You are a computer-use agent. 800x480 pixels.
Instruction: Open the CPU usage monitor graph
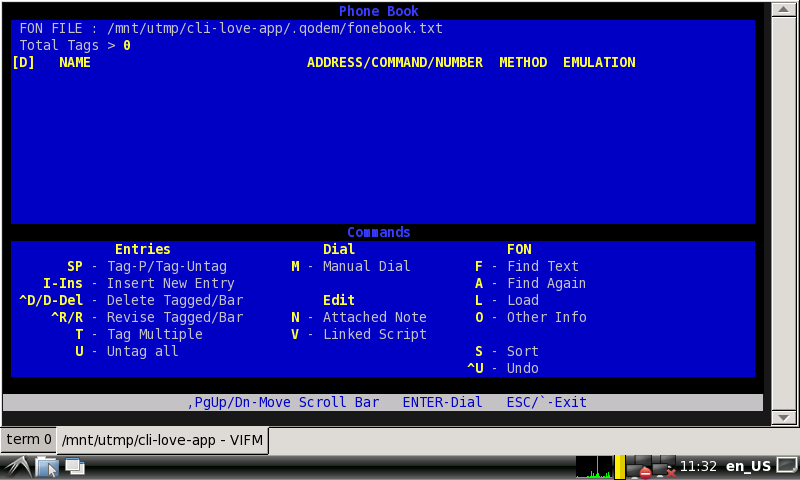tap(593, 467)
